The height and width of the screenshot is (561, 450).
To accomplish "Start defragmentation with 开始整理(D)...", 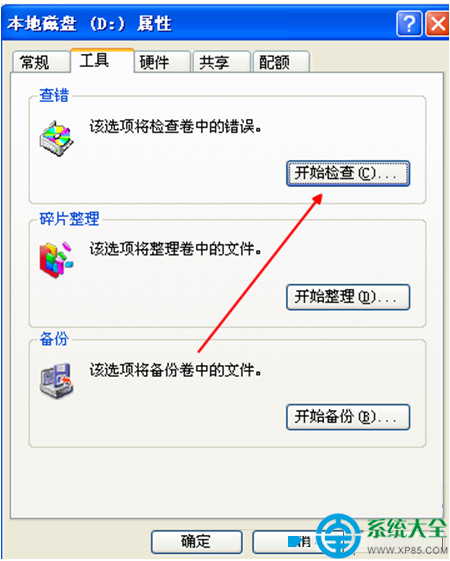I will pos(348,297).
